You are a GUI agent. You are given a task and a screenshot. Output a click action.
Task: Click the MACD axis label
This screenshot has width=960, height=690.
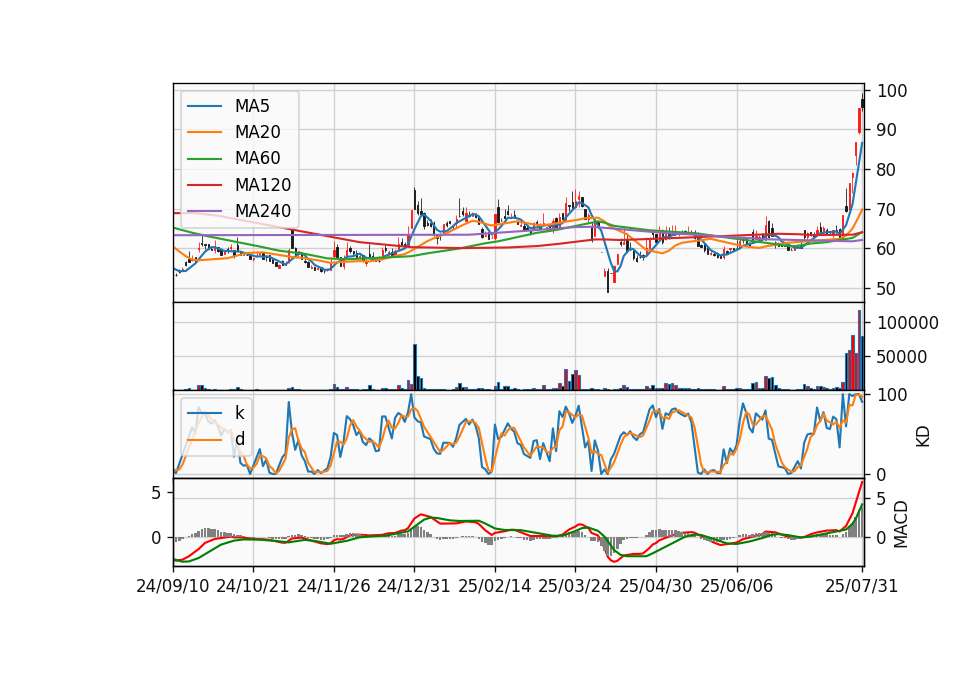point(900,524)
